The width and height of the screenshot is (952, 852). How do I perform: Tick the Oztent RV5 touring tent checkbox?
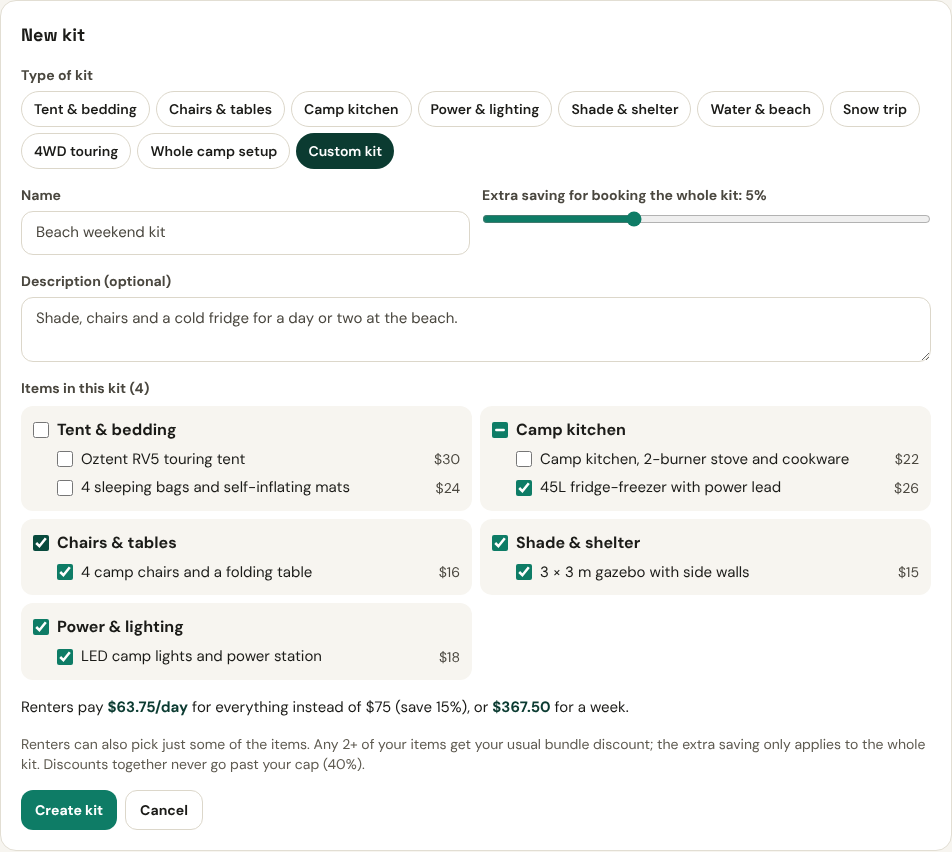[x=65, y=459]
